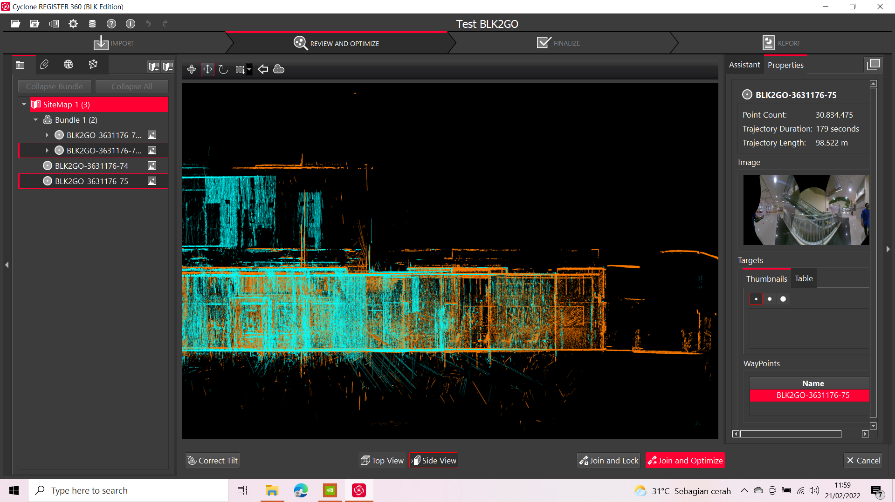Click image icon on first Bundle 1 scan row
The image size is (895, 502).
tap(152, 135)
